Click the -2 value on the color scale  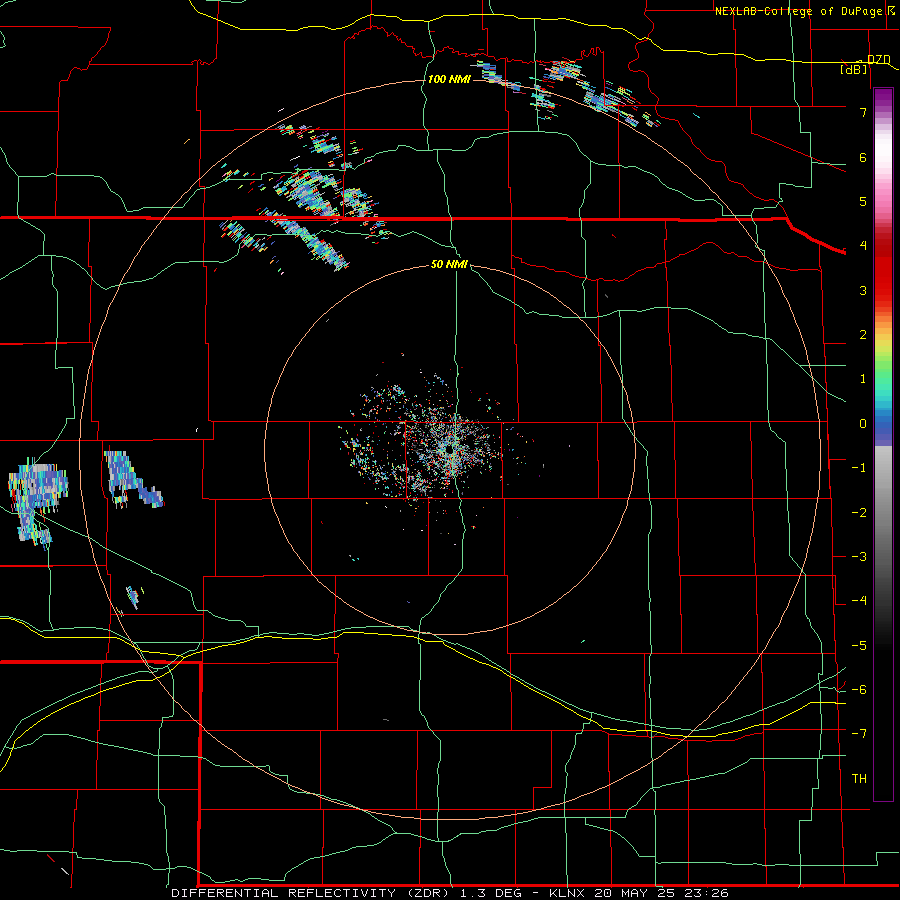(x=859, y=513)
